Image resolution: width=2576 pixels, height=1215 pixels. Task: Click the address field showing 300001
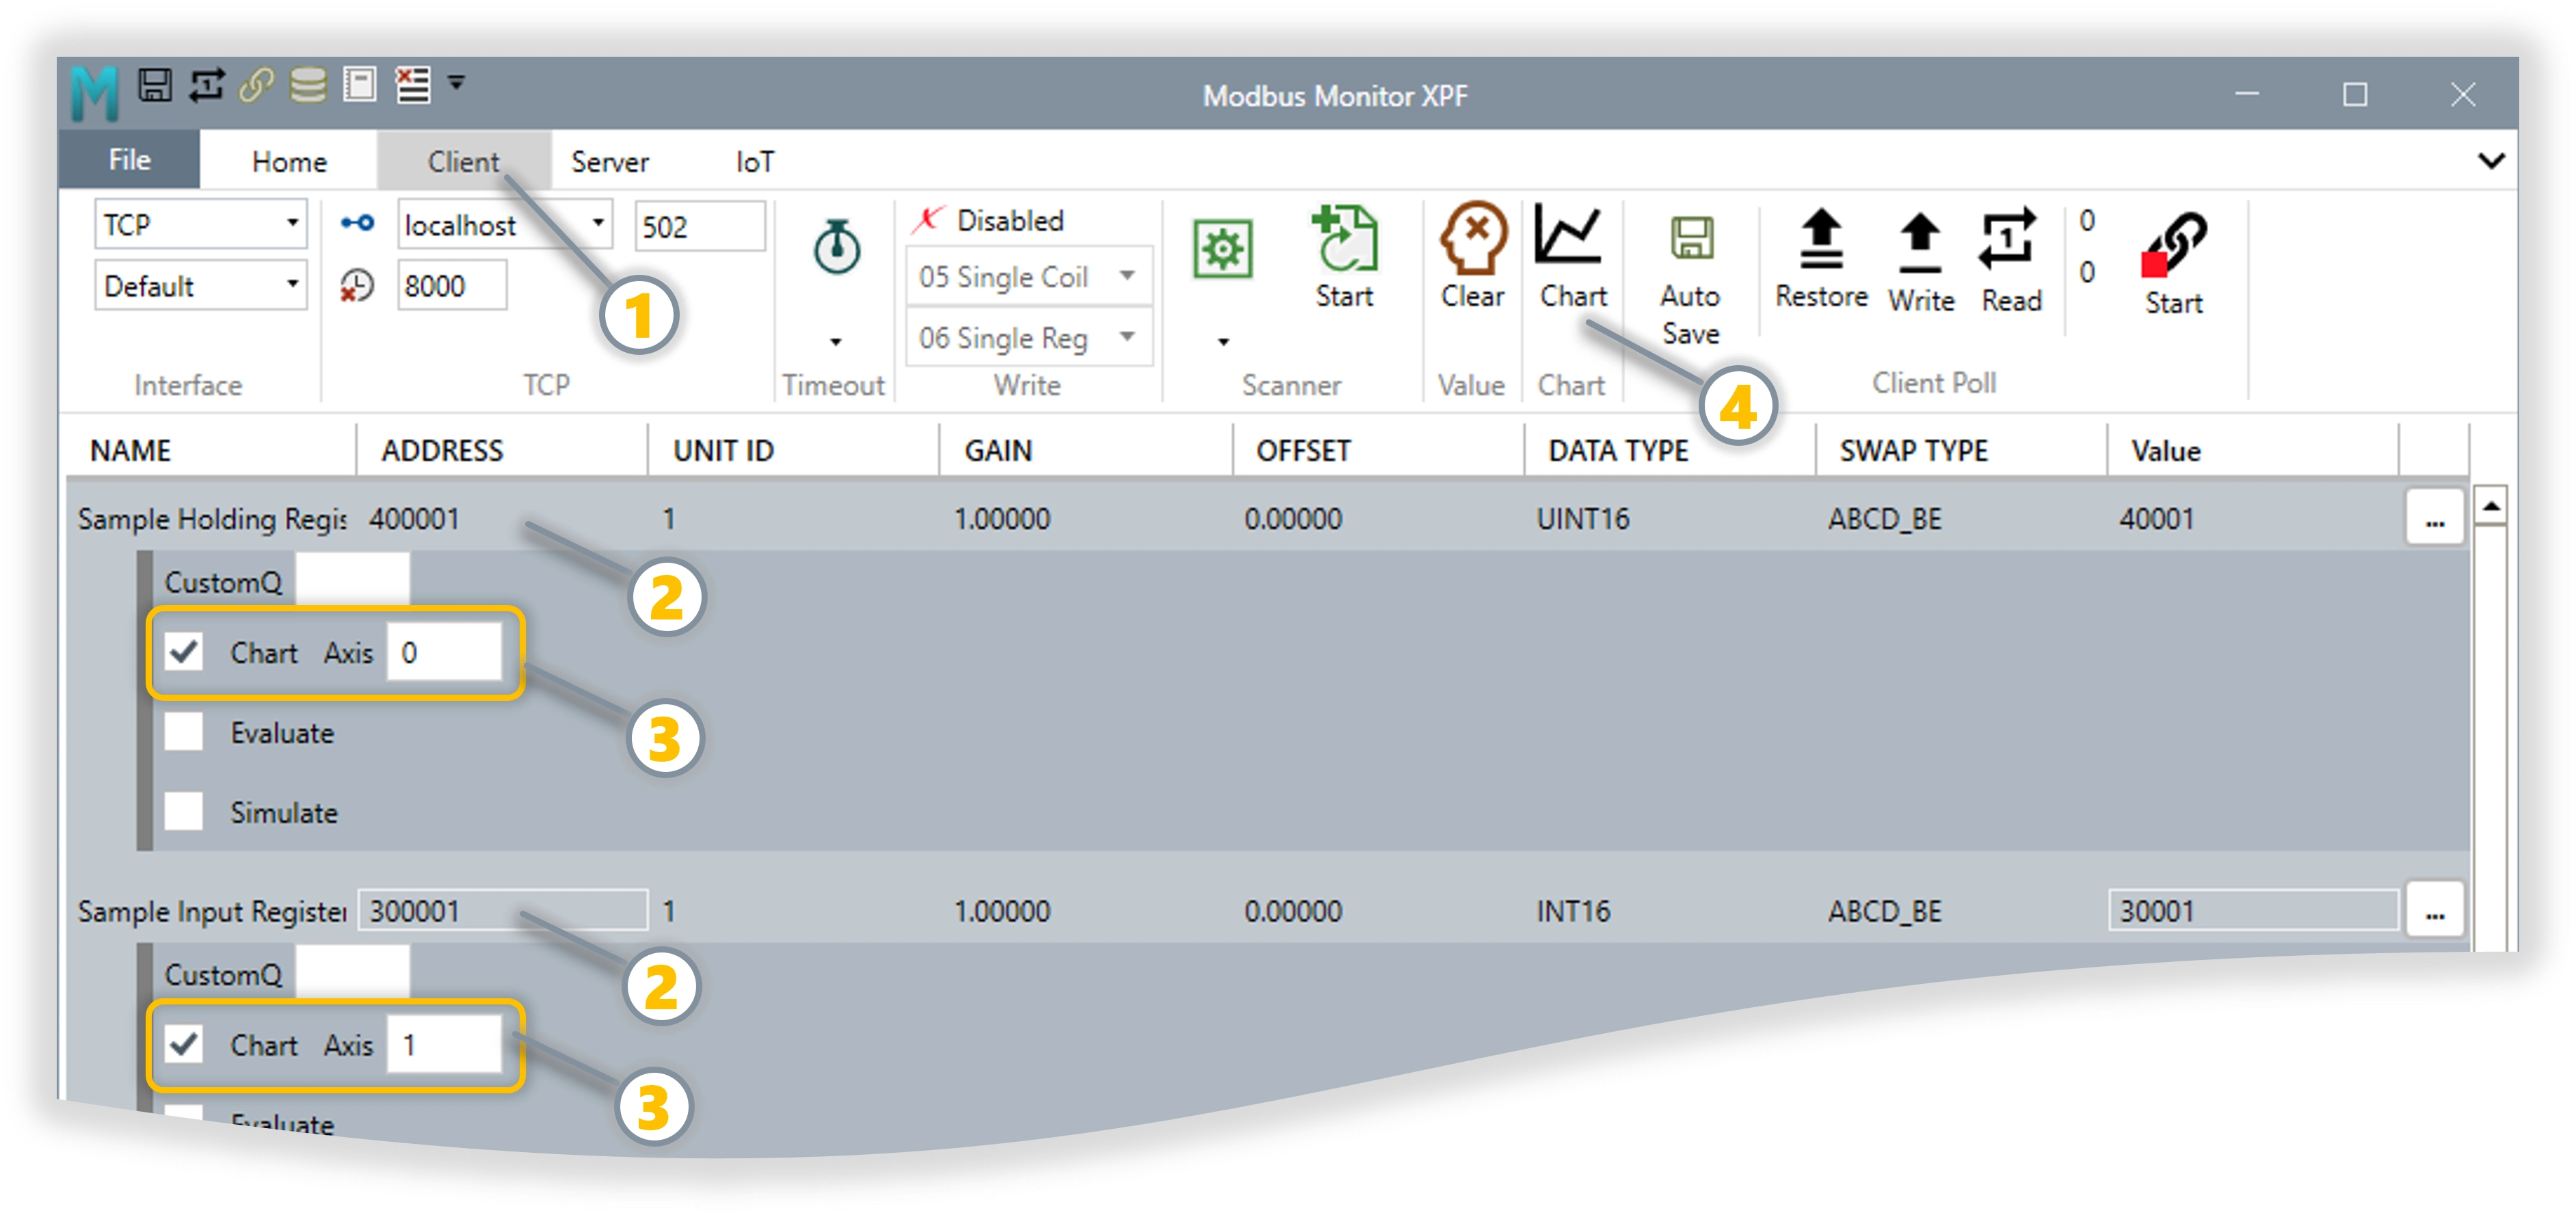tap(503, 911)
